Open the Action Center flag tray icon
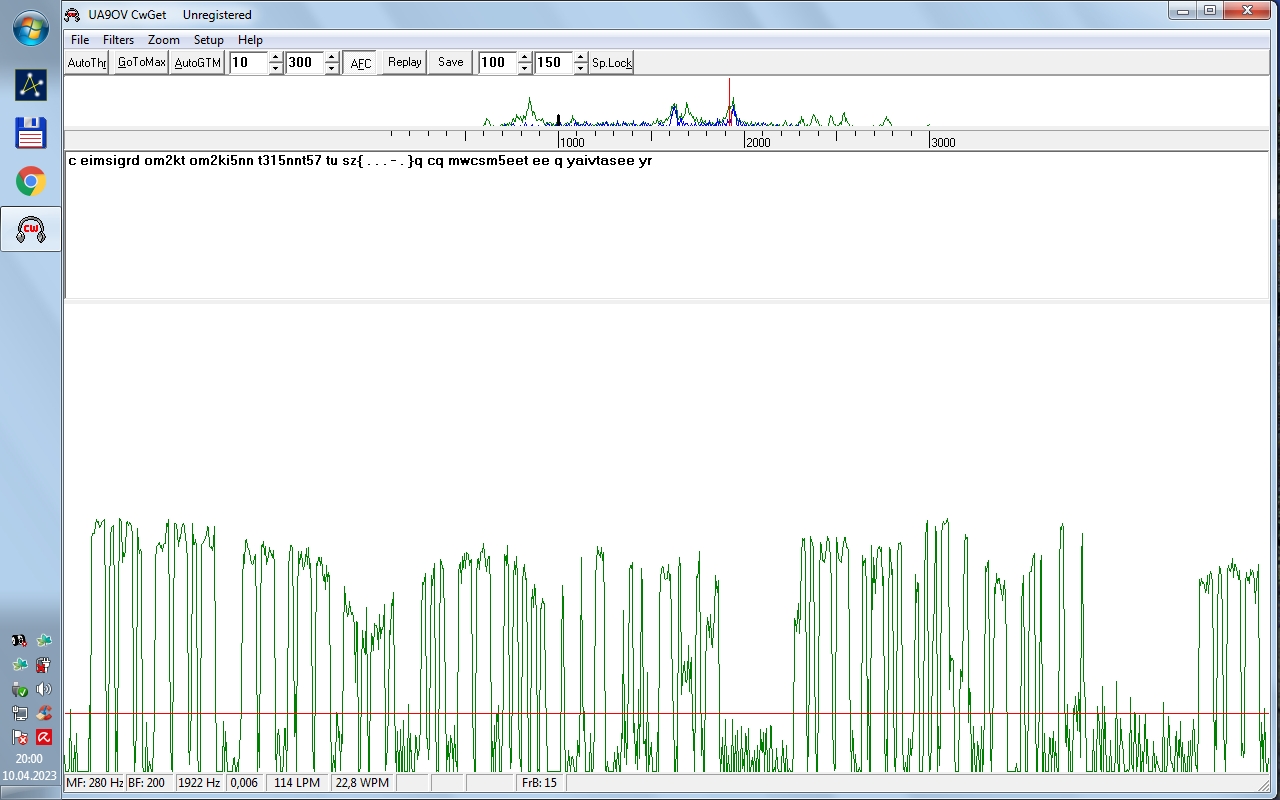The image size is (1280, 800). [19, 738]
